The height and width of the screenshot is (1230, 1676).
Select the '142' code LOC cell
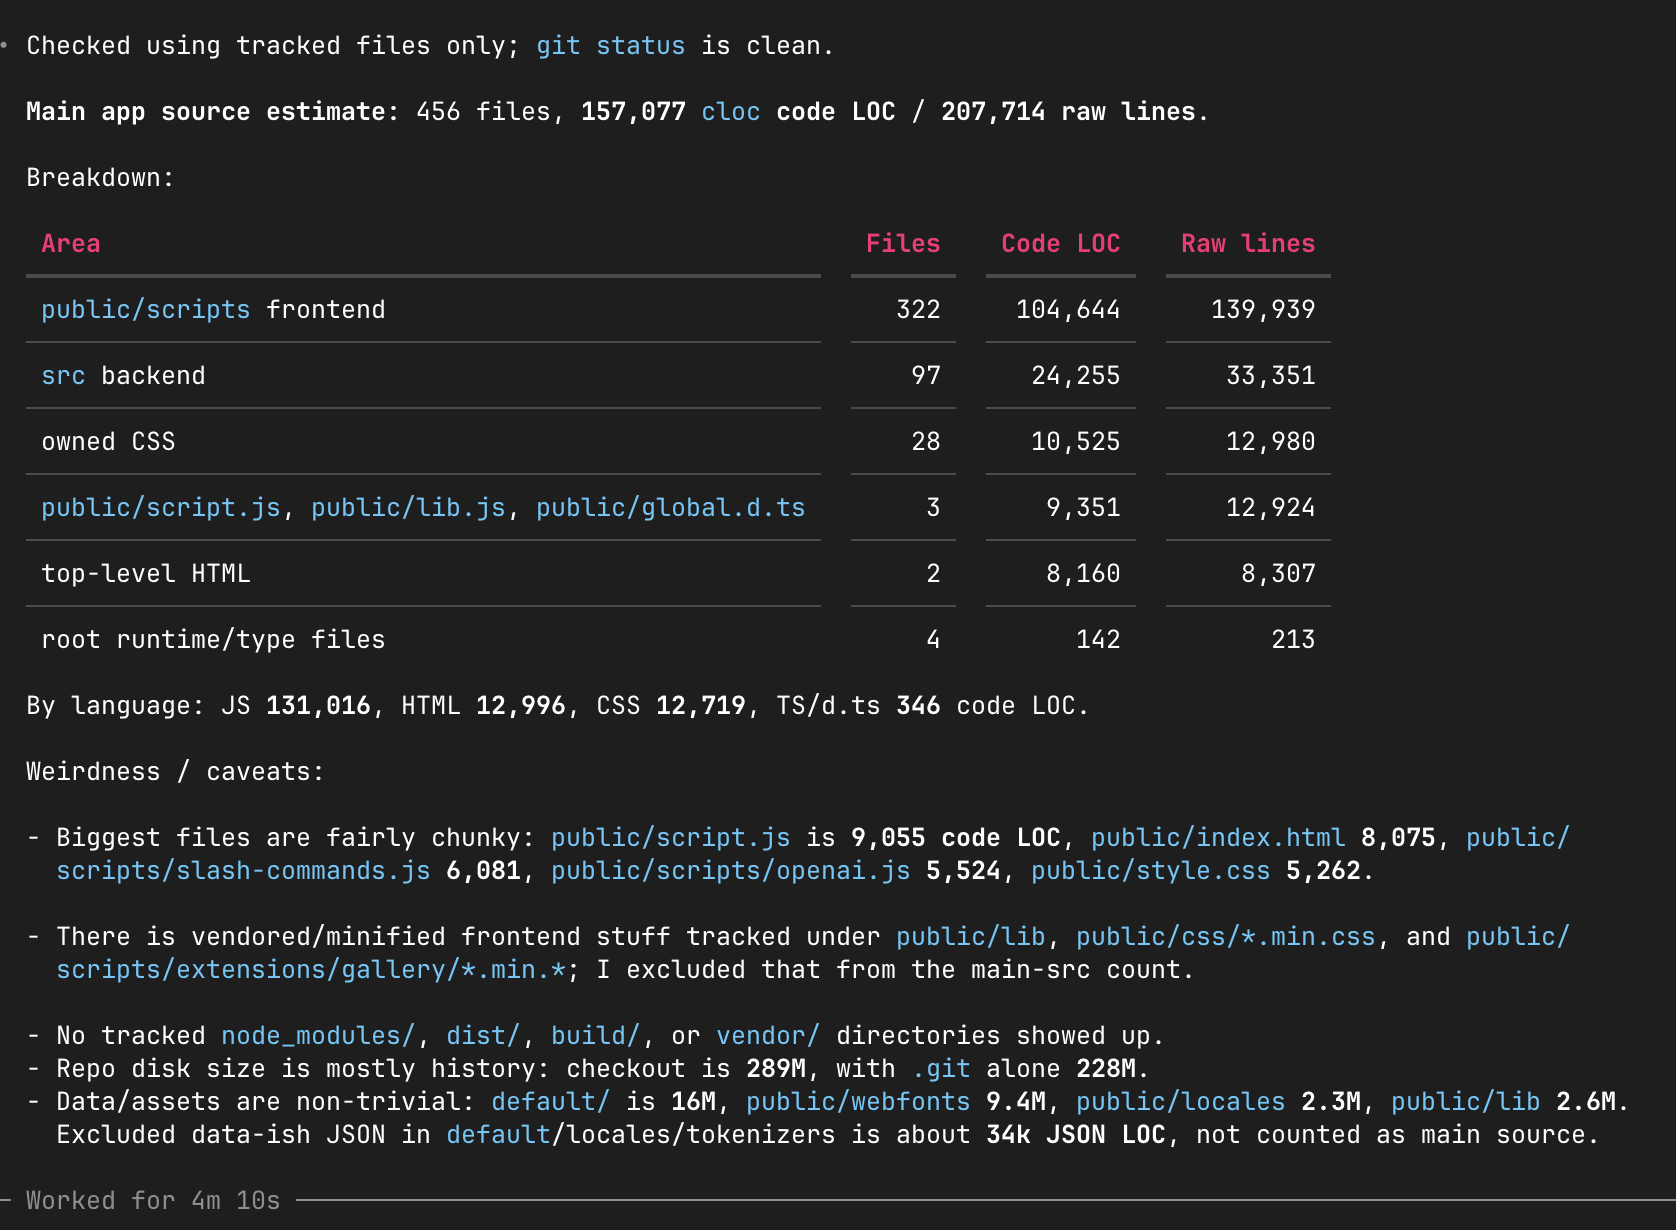pyautogui.click(x=1098, y=640)
